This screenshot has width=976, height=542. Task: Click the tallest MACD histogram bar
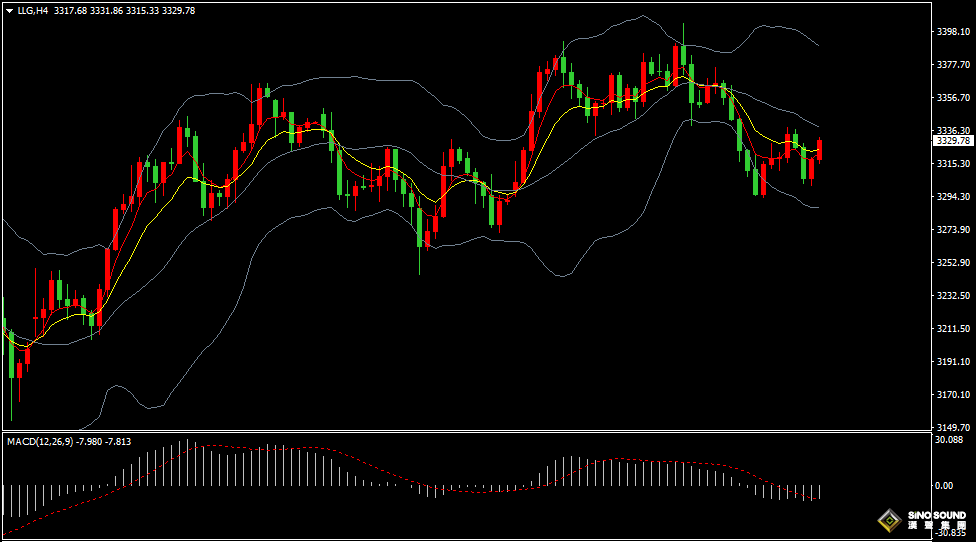[x=185, y=463]
